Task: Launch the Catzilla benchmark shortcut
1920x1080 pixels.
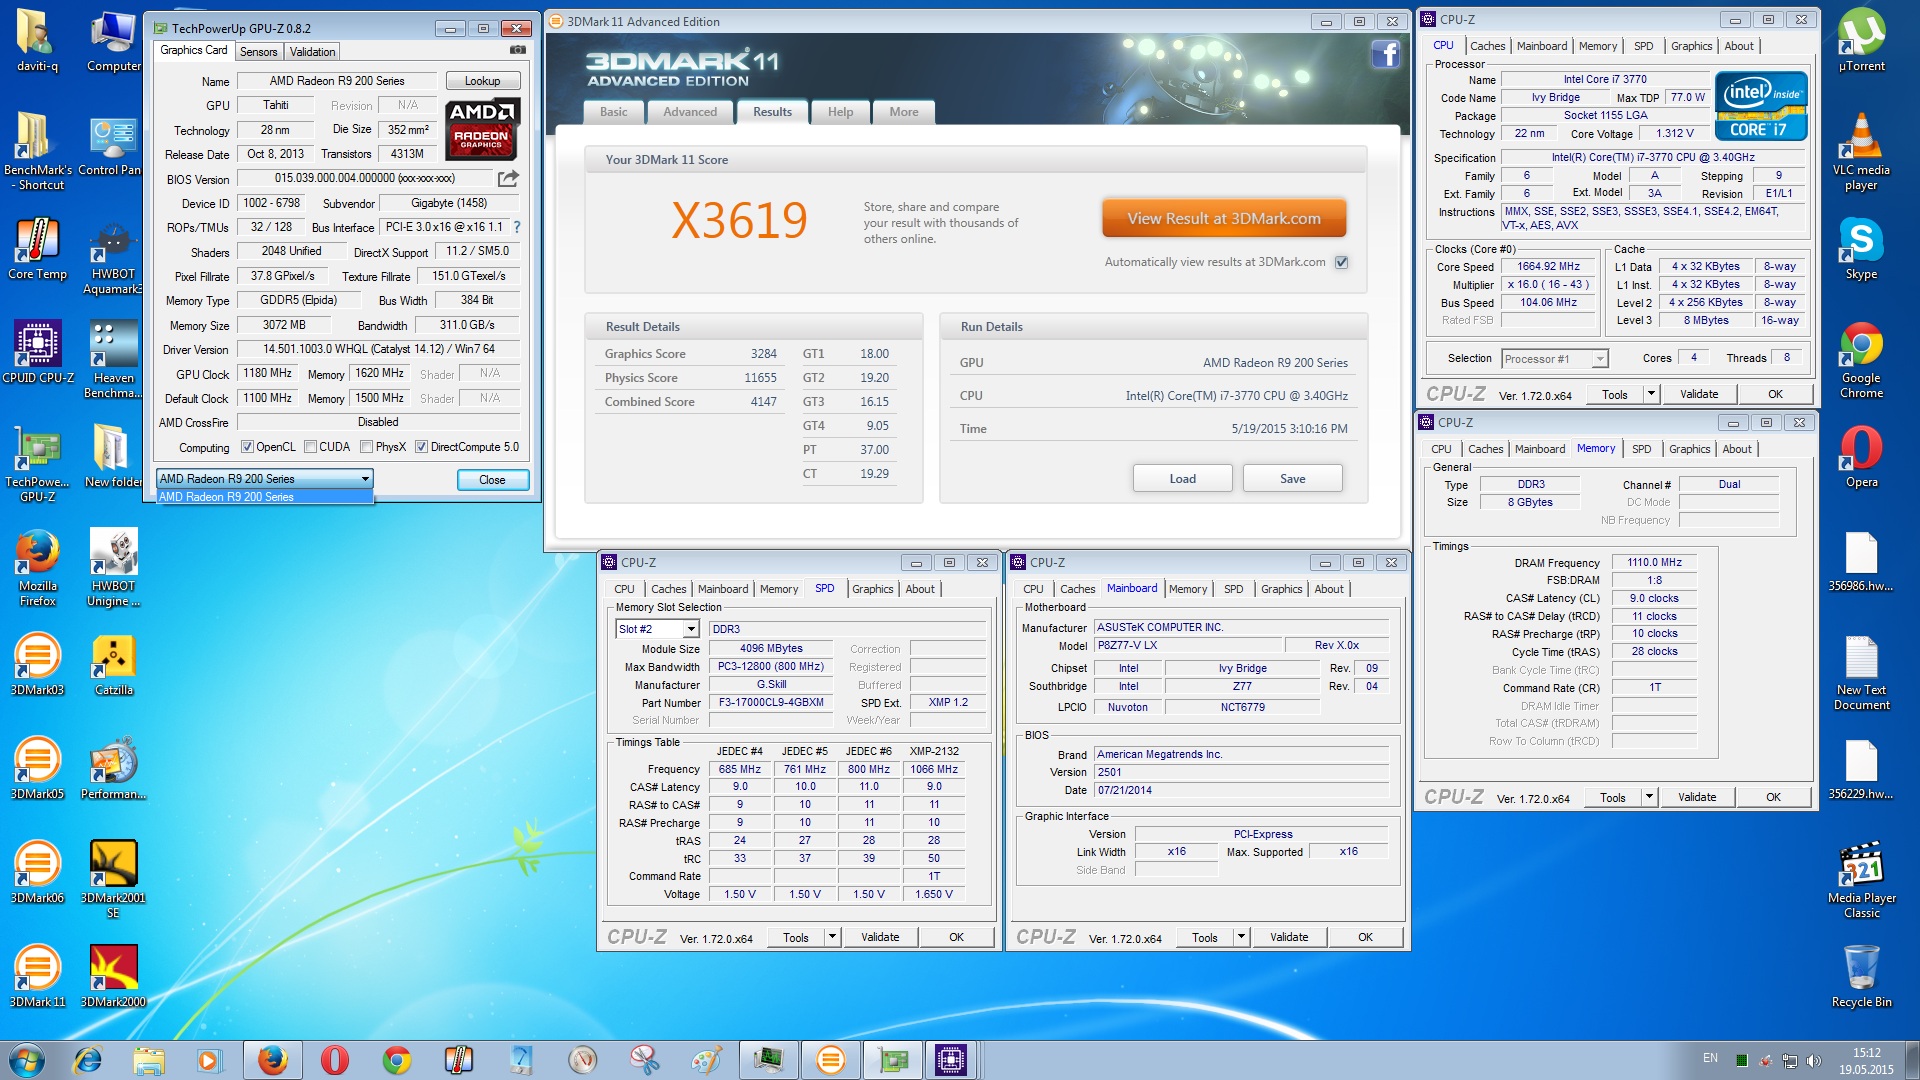Action: point(113,666)
